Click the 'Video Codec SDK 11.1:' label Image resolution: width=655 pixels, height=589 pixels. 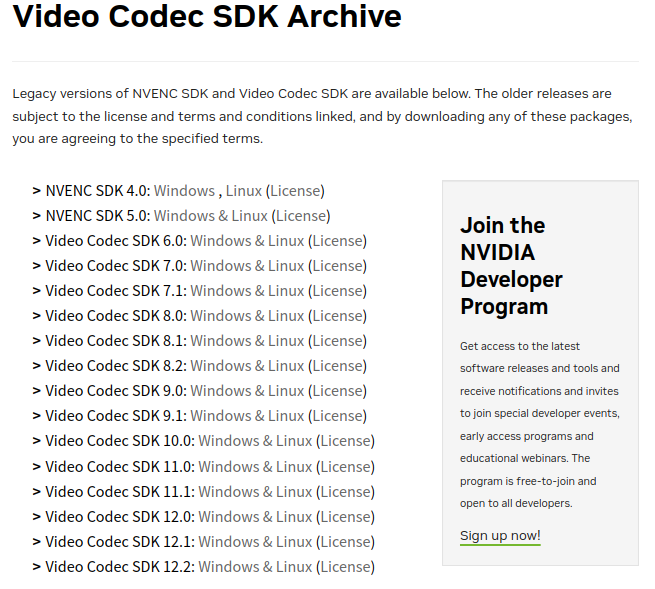[120, 493]
